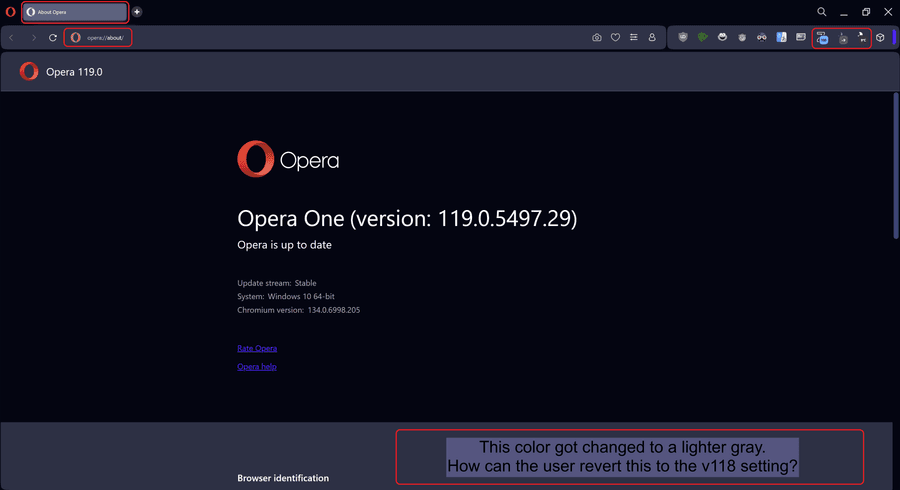
Task: Click the Chromium version 134.0.6998.205 line
Action: pyautogui.click(x=298, y=310)
